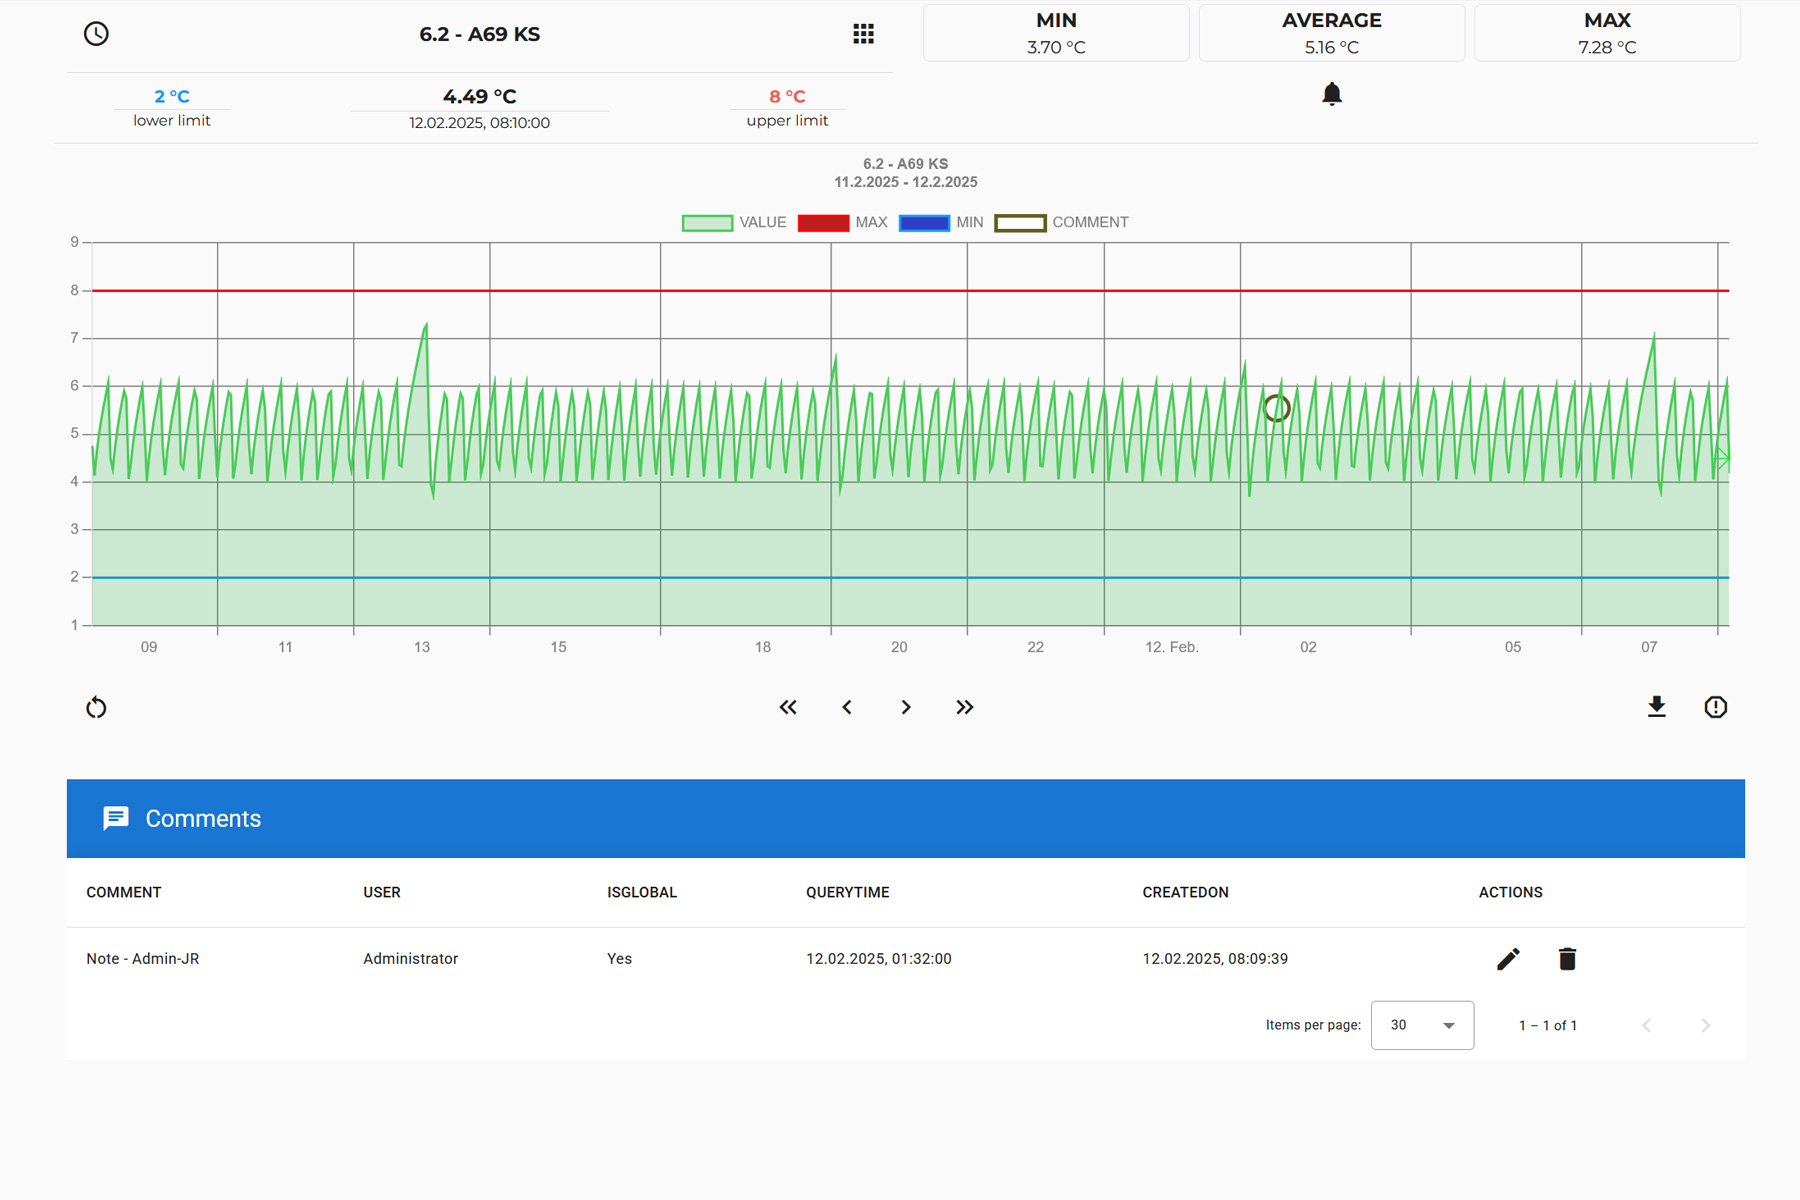1800x1200 pixels.
Task: Edit the Note - Admin-JR comment
Action: (1508, 959)
